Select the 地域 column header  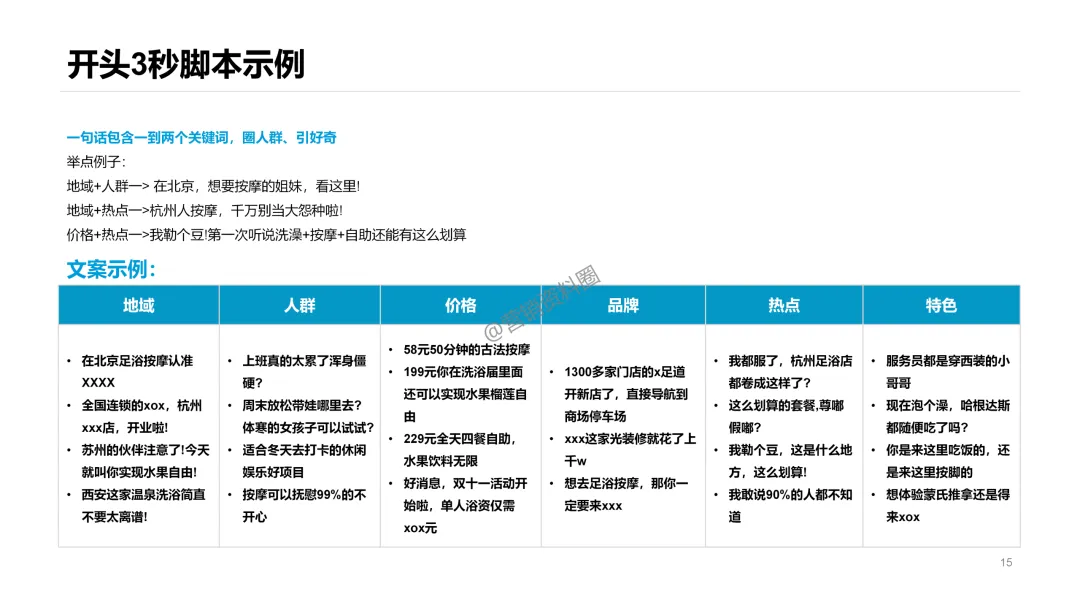(138, 305)
